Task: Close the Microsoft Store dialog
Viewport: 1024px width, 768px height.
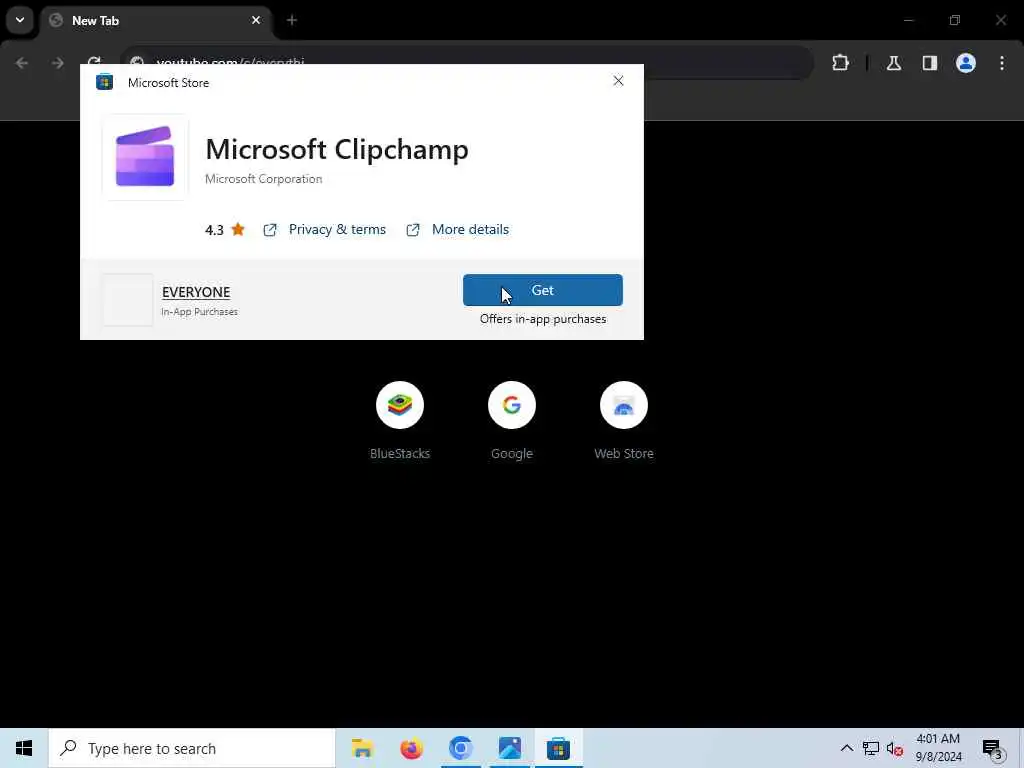Action: click(x=618, y=81)
